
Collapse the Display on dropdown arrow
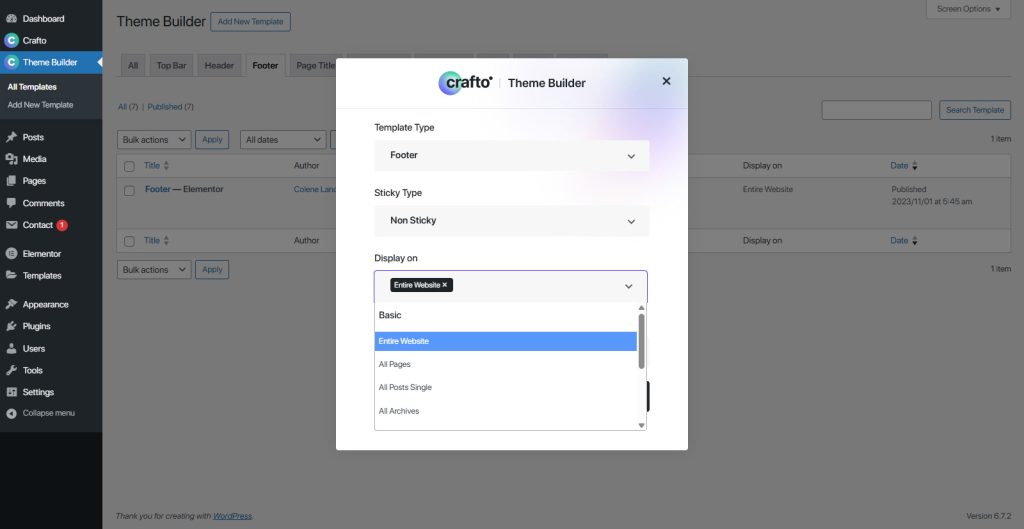click(x=628, y=286)
